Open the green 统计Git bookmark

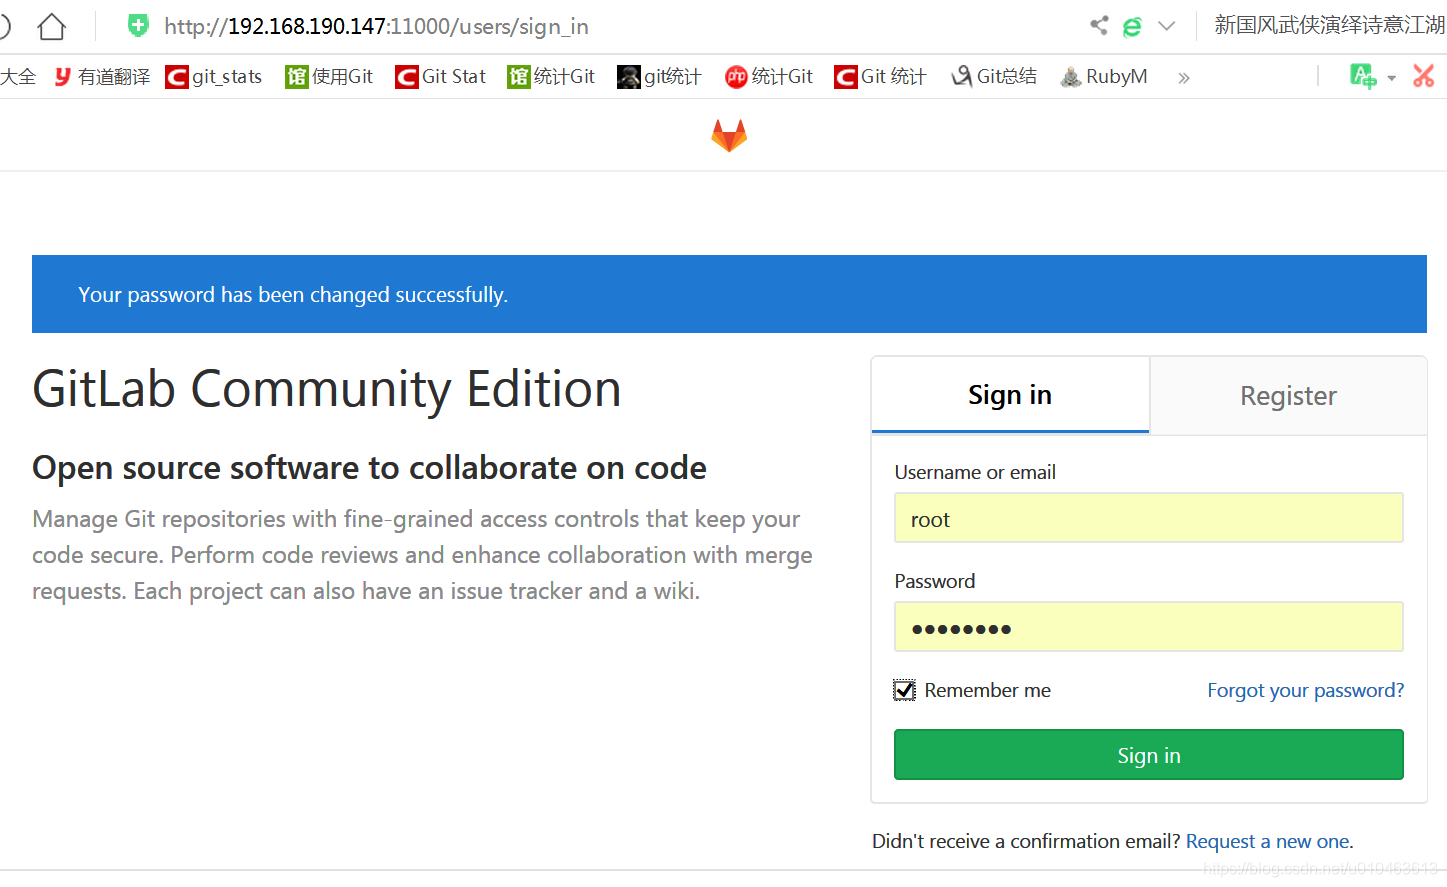pos(551,77)
